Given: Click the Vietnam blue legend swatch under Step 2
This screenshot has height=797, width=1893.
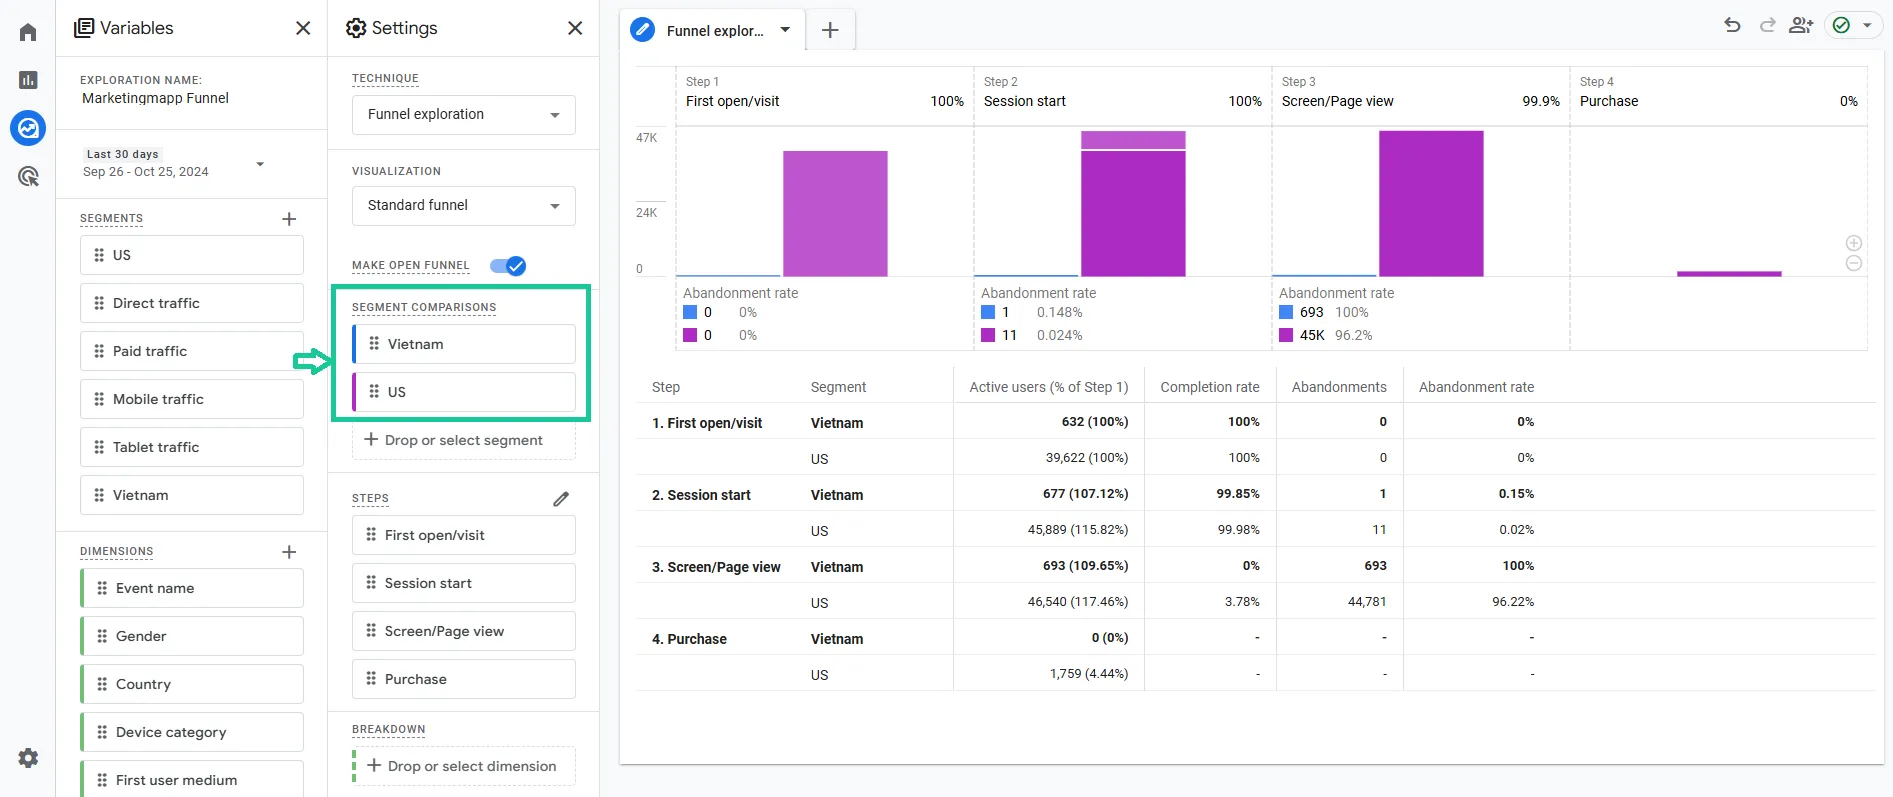Looking at the screenshot, I should coord(988,312).
